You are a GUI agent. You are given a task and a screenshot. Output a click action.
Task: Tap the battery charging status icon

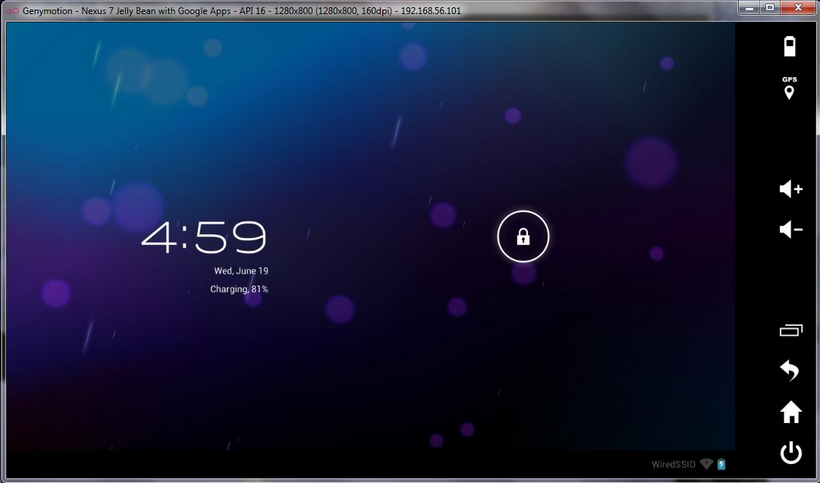(x=721, y=464)
